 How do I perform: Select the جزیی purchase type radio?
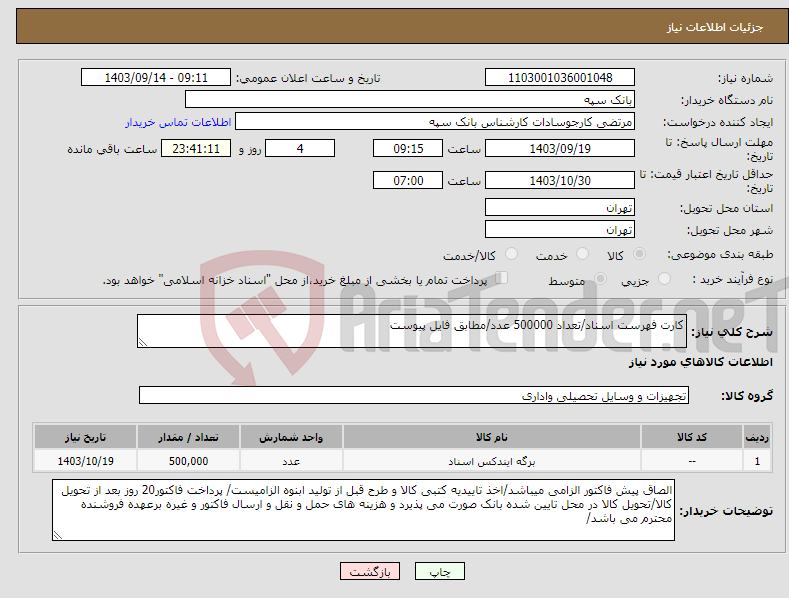pos(664,278)
